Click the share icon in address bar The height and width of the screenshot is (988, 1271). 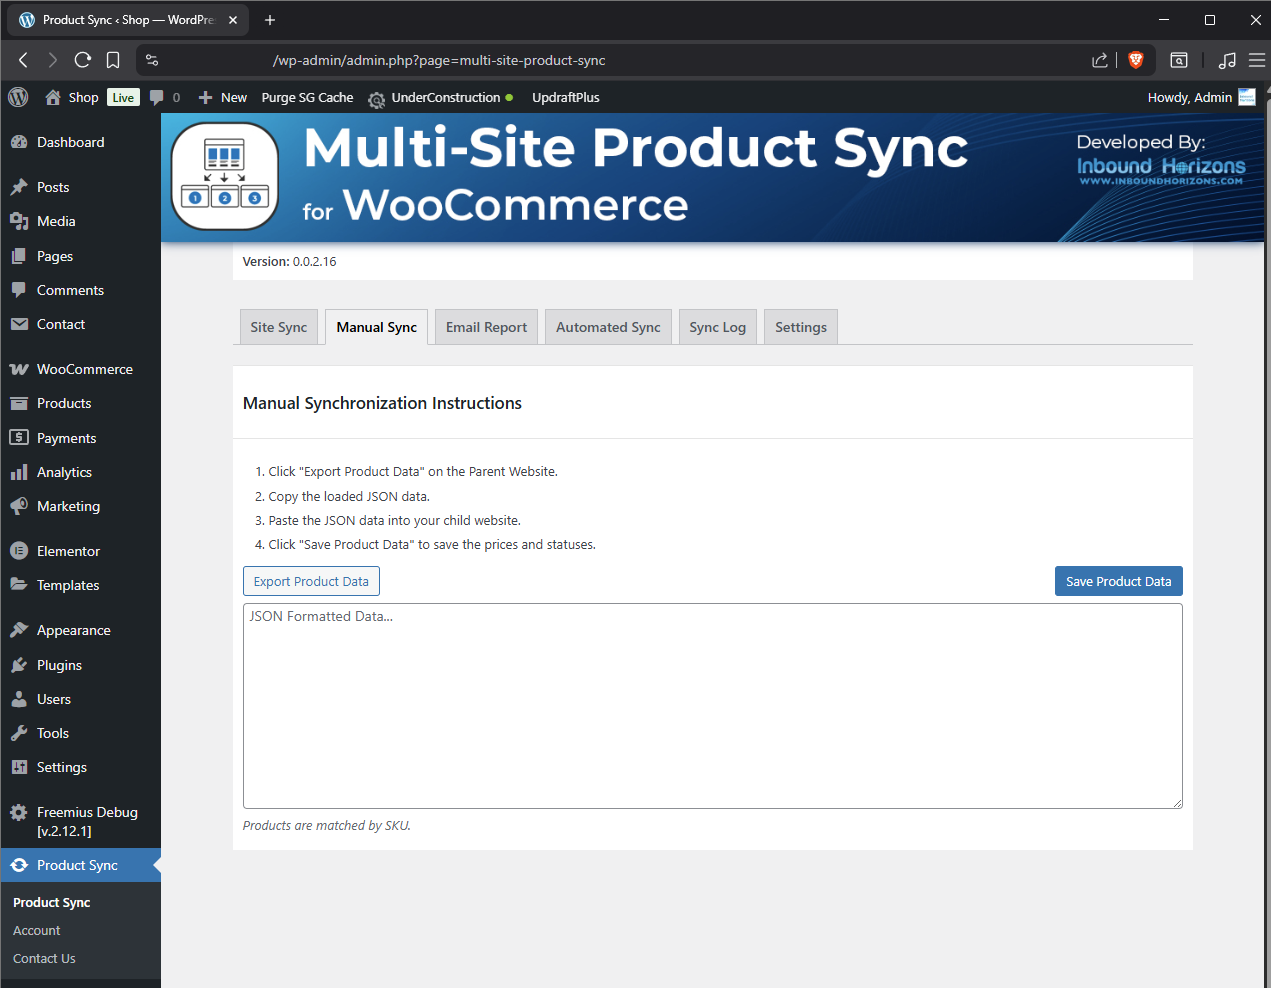pos(1099,60)
